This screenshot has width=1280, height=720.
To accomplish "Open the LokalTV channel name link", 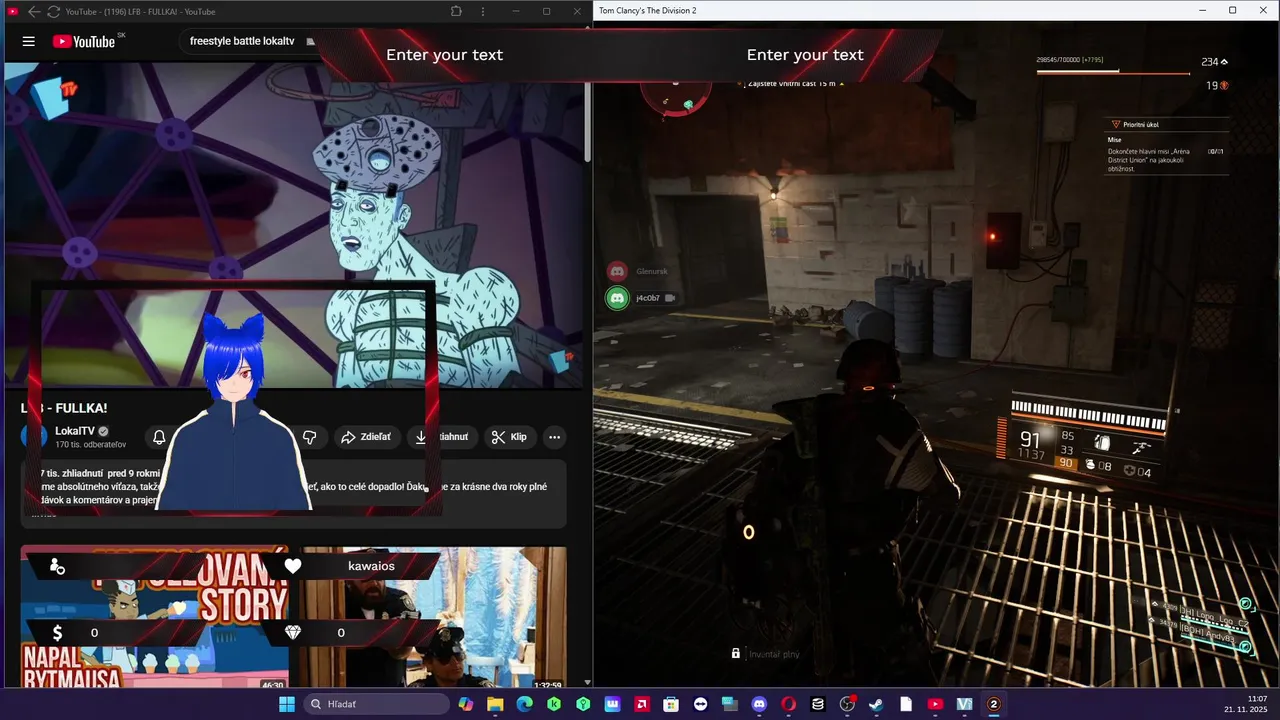I will (75, 431).
